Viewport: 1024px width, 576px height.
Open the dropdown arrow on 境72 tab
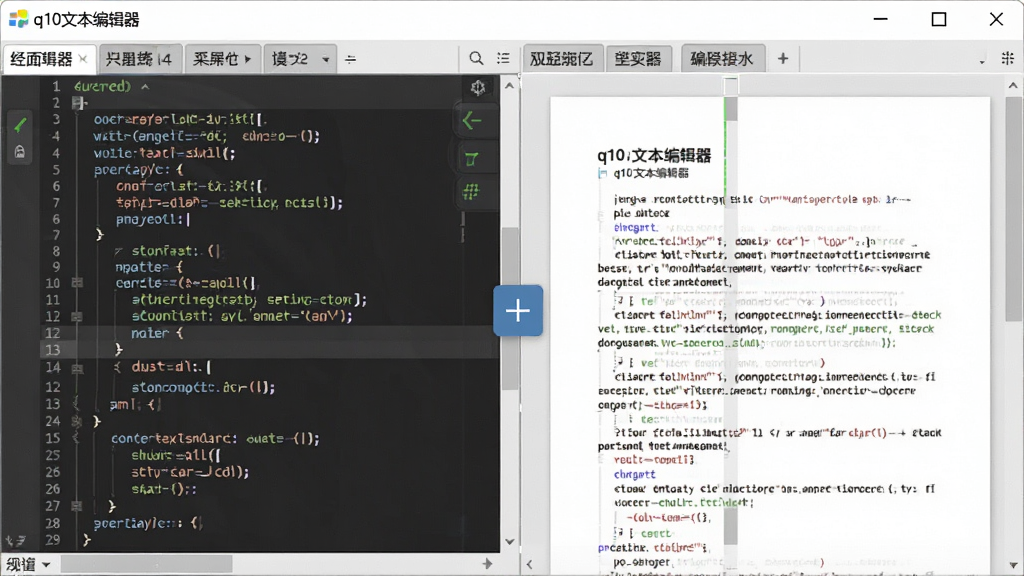click(x=325, y=59)
